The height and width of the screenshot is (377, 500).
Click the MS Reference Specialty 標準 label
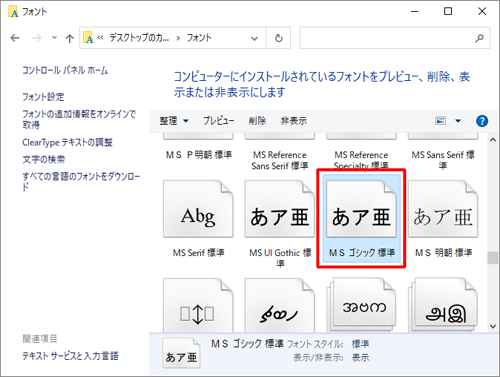click(x=361, y=160)
